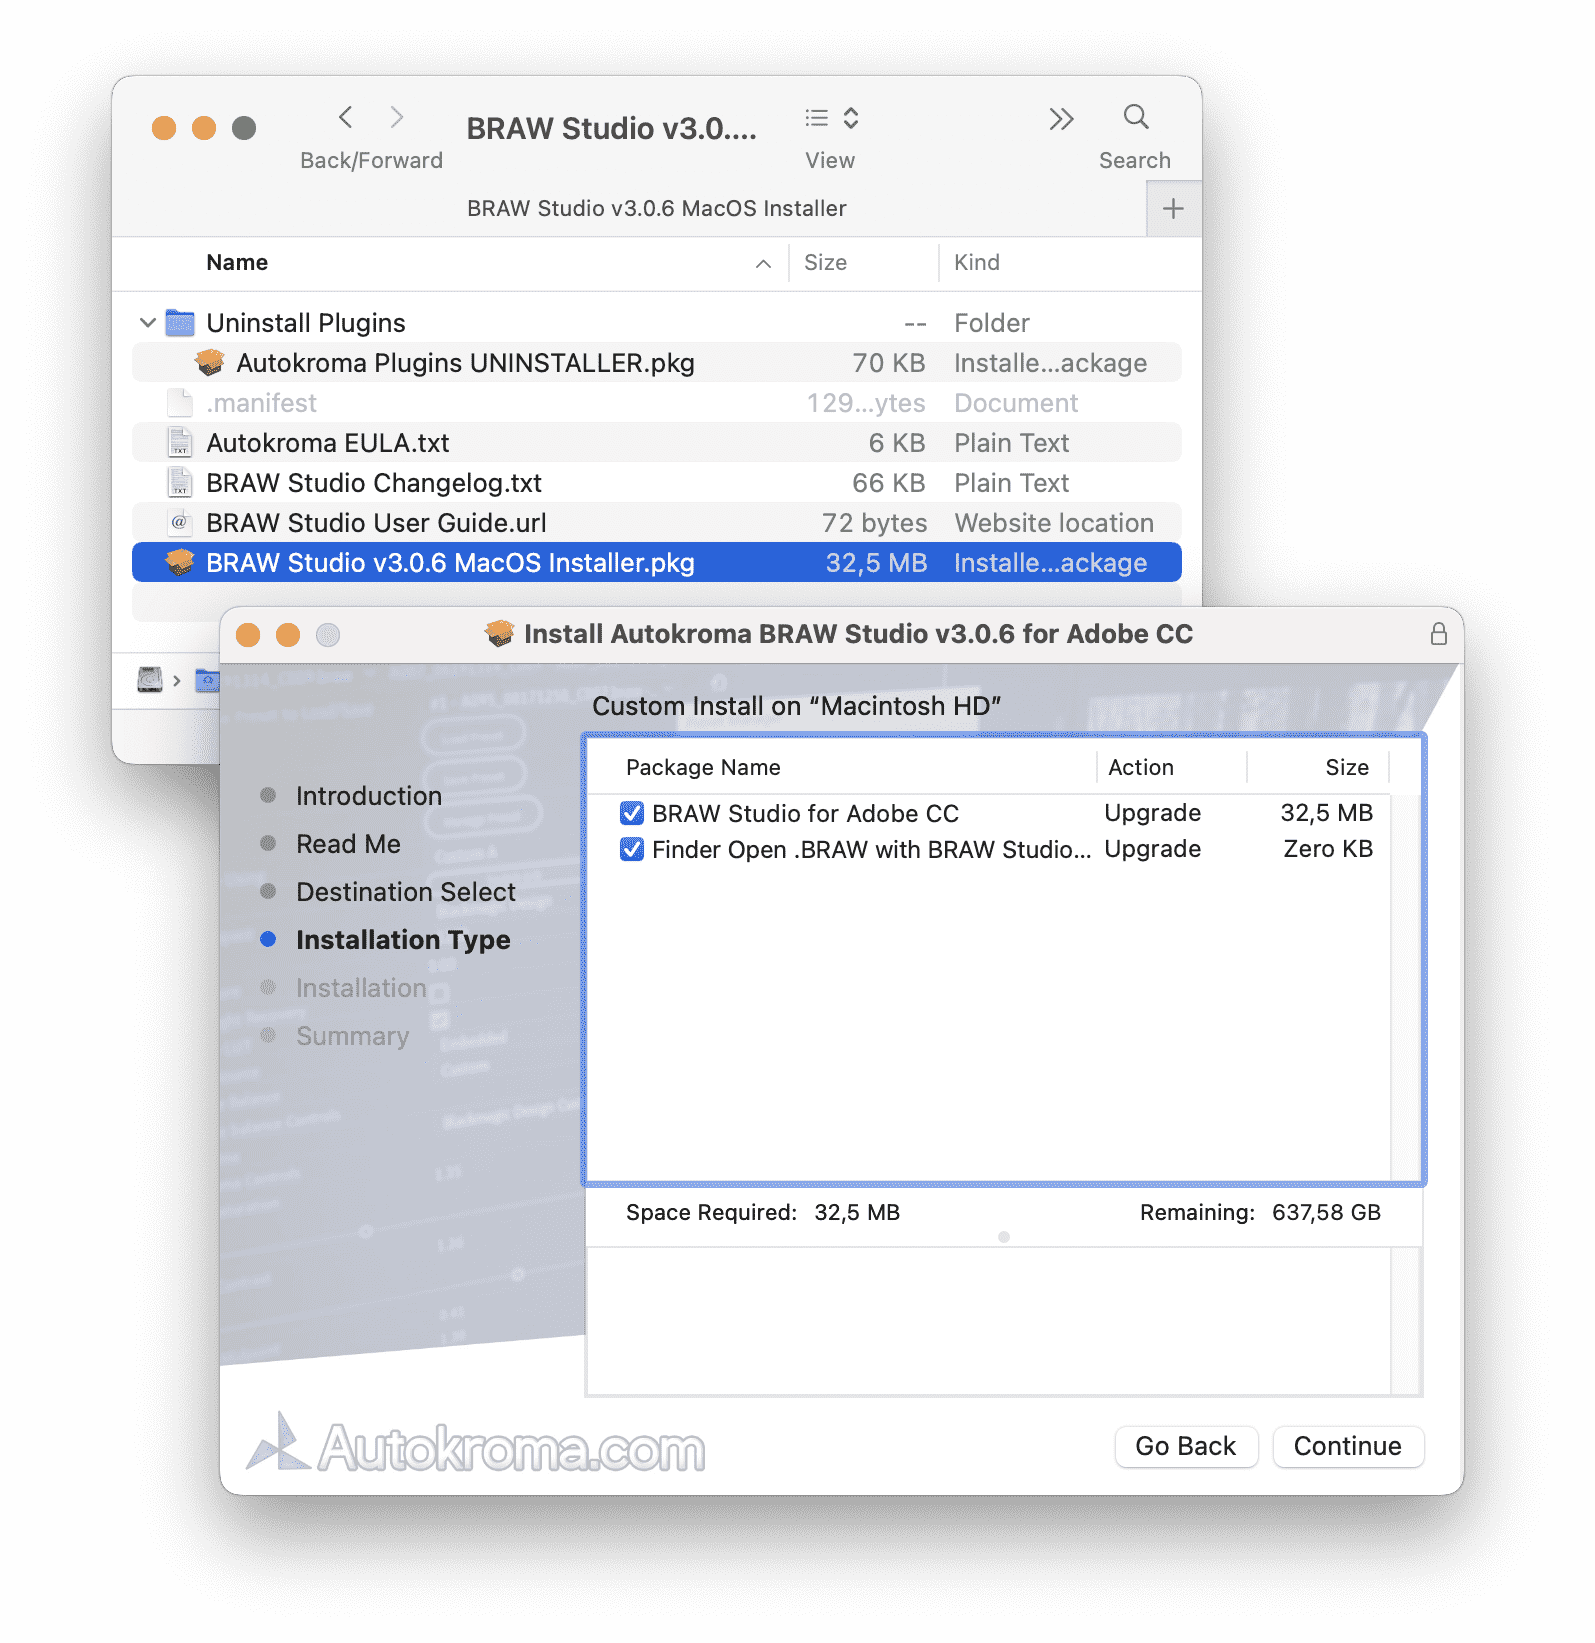1595x1643 pixels.
Task: Sort Finder list by Size column
Action: [825, 262]
